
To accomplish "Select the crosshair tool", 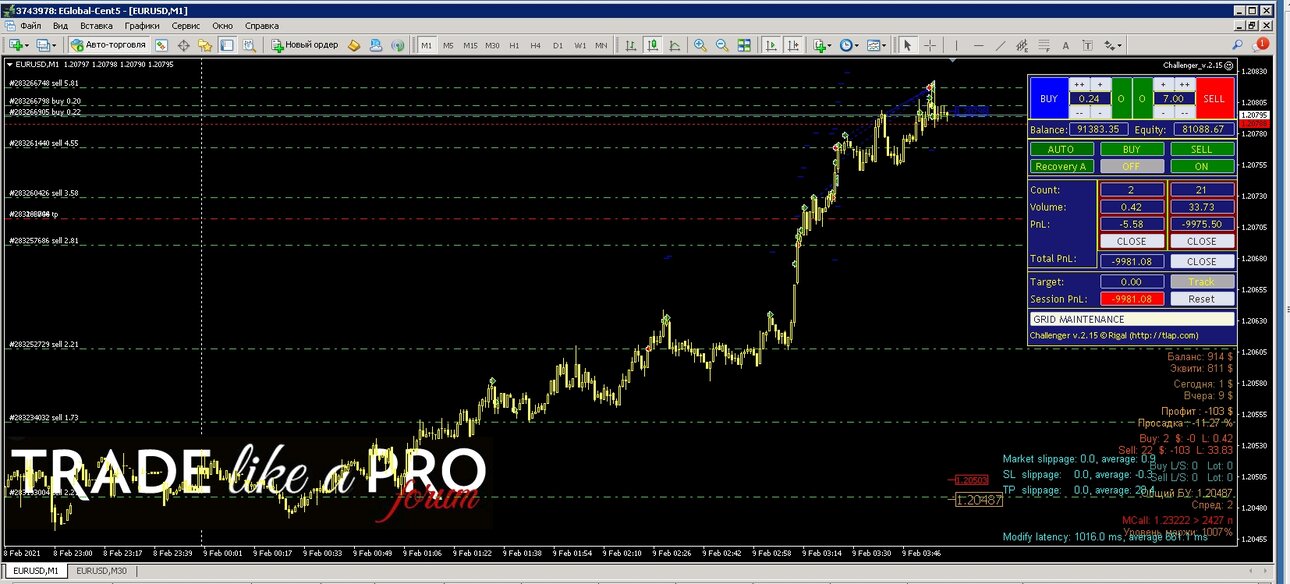I will tap(930, 45).
